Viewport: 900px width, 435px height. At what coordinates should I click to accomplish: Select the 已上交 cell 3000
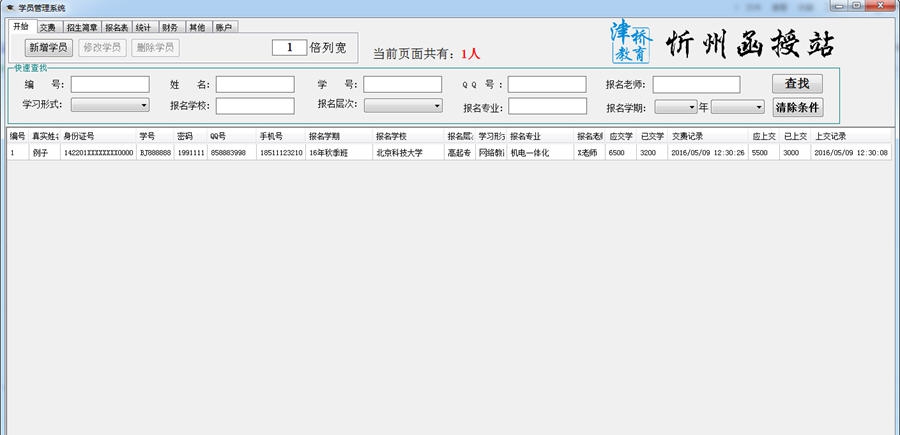[796, 153]
